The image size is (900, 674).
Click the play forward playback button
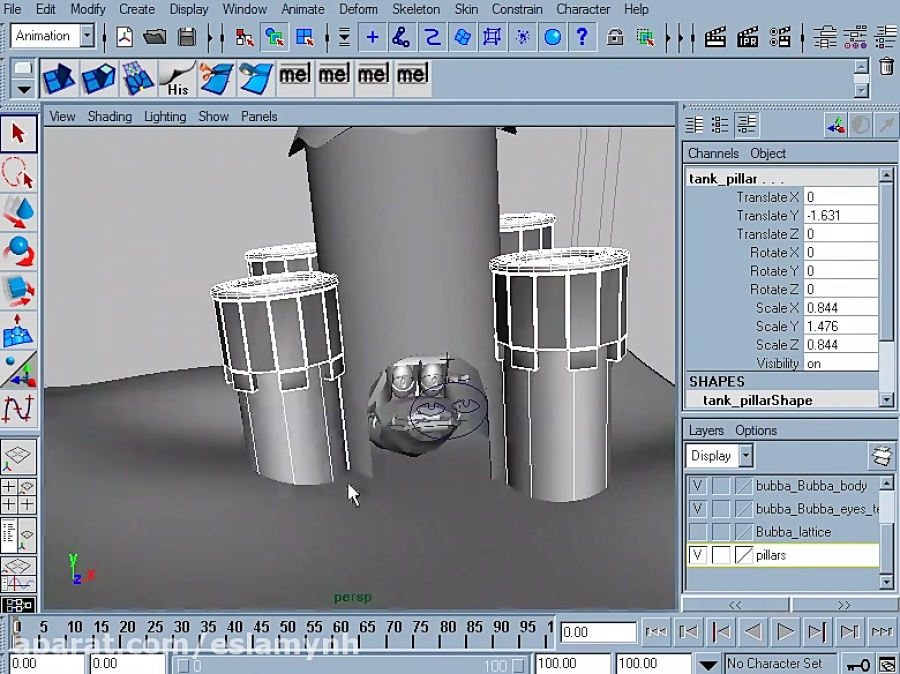coord(786,631)
